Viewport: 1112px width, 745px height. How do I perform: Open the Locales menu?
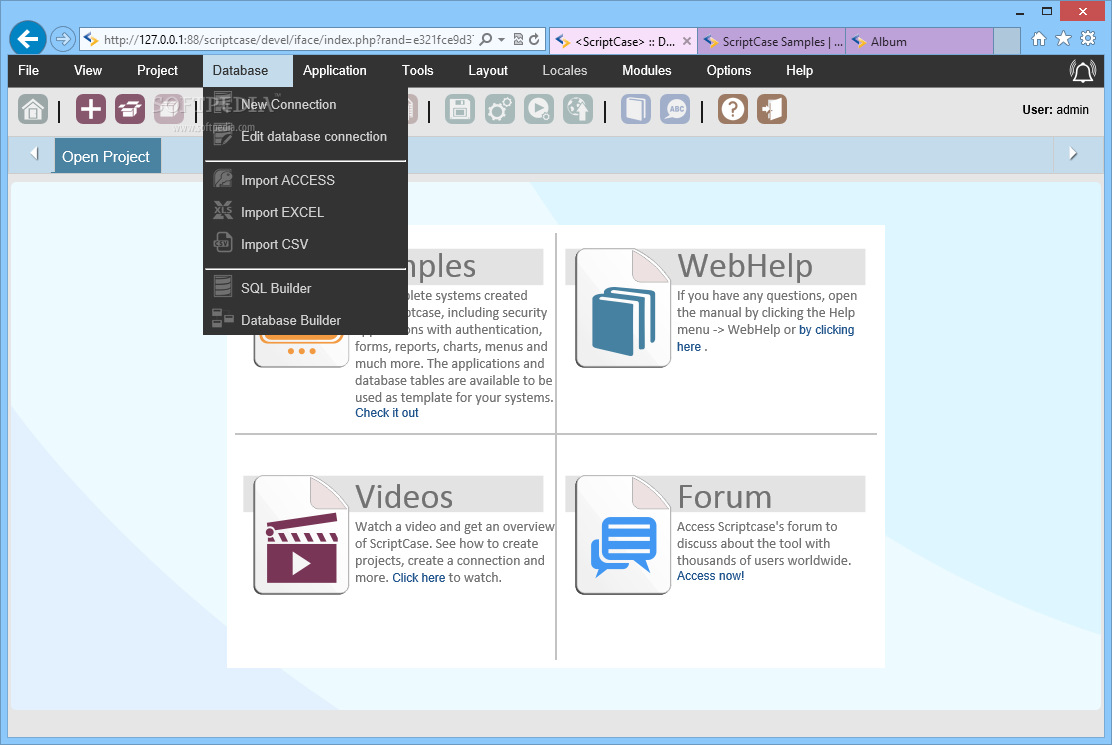point(565,70)
